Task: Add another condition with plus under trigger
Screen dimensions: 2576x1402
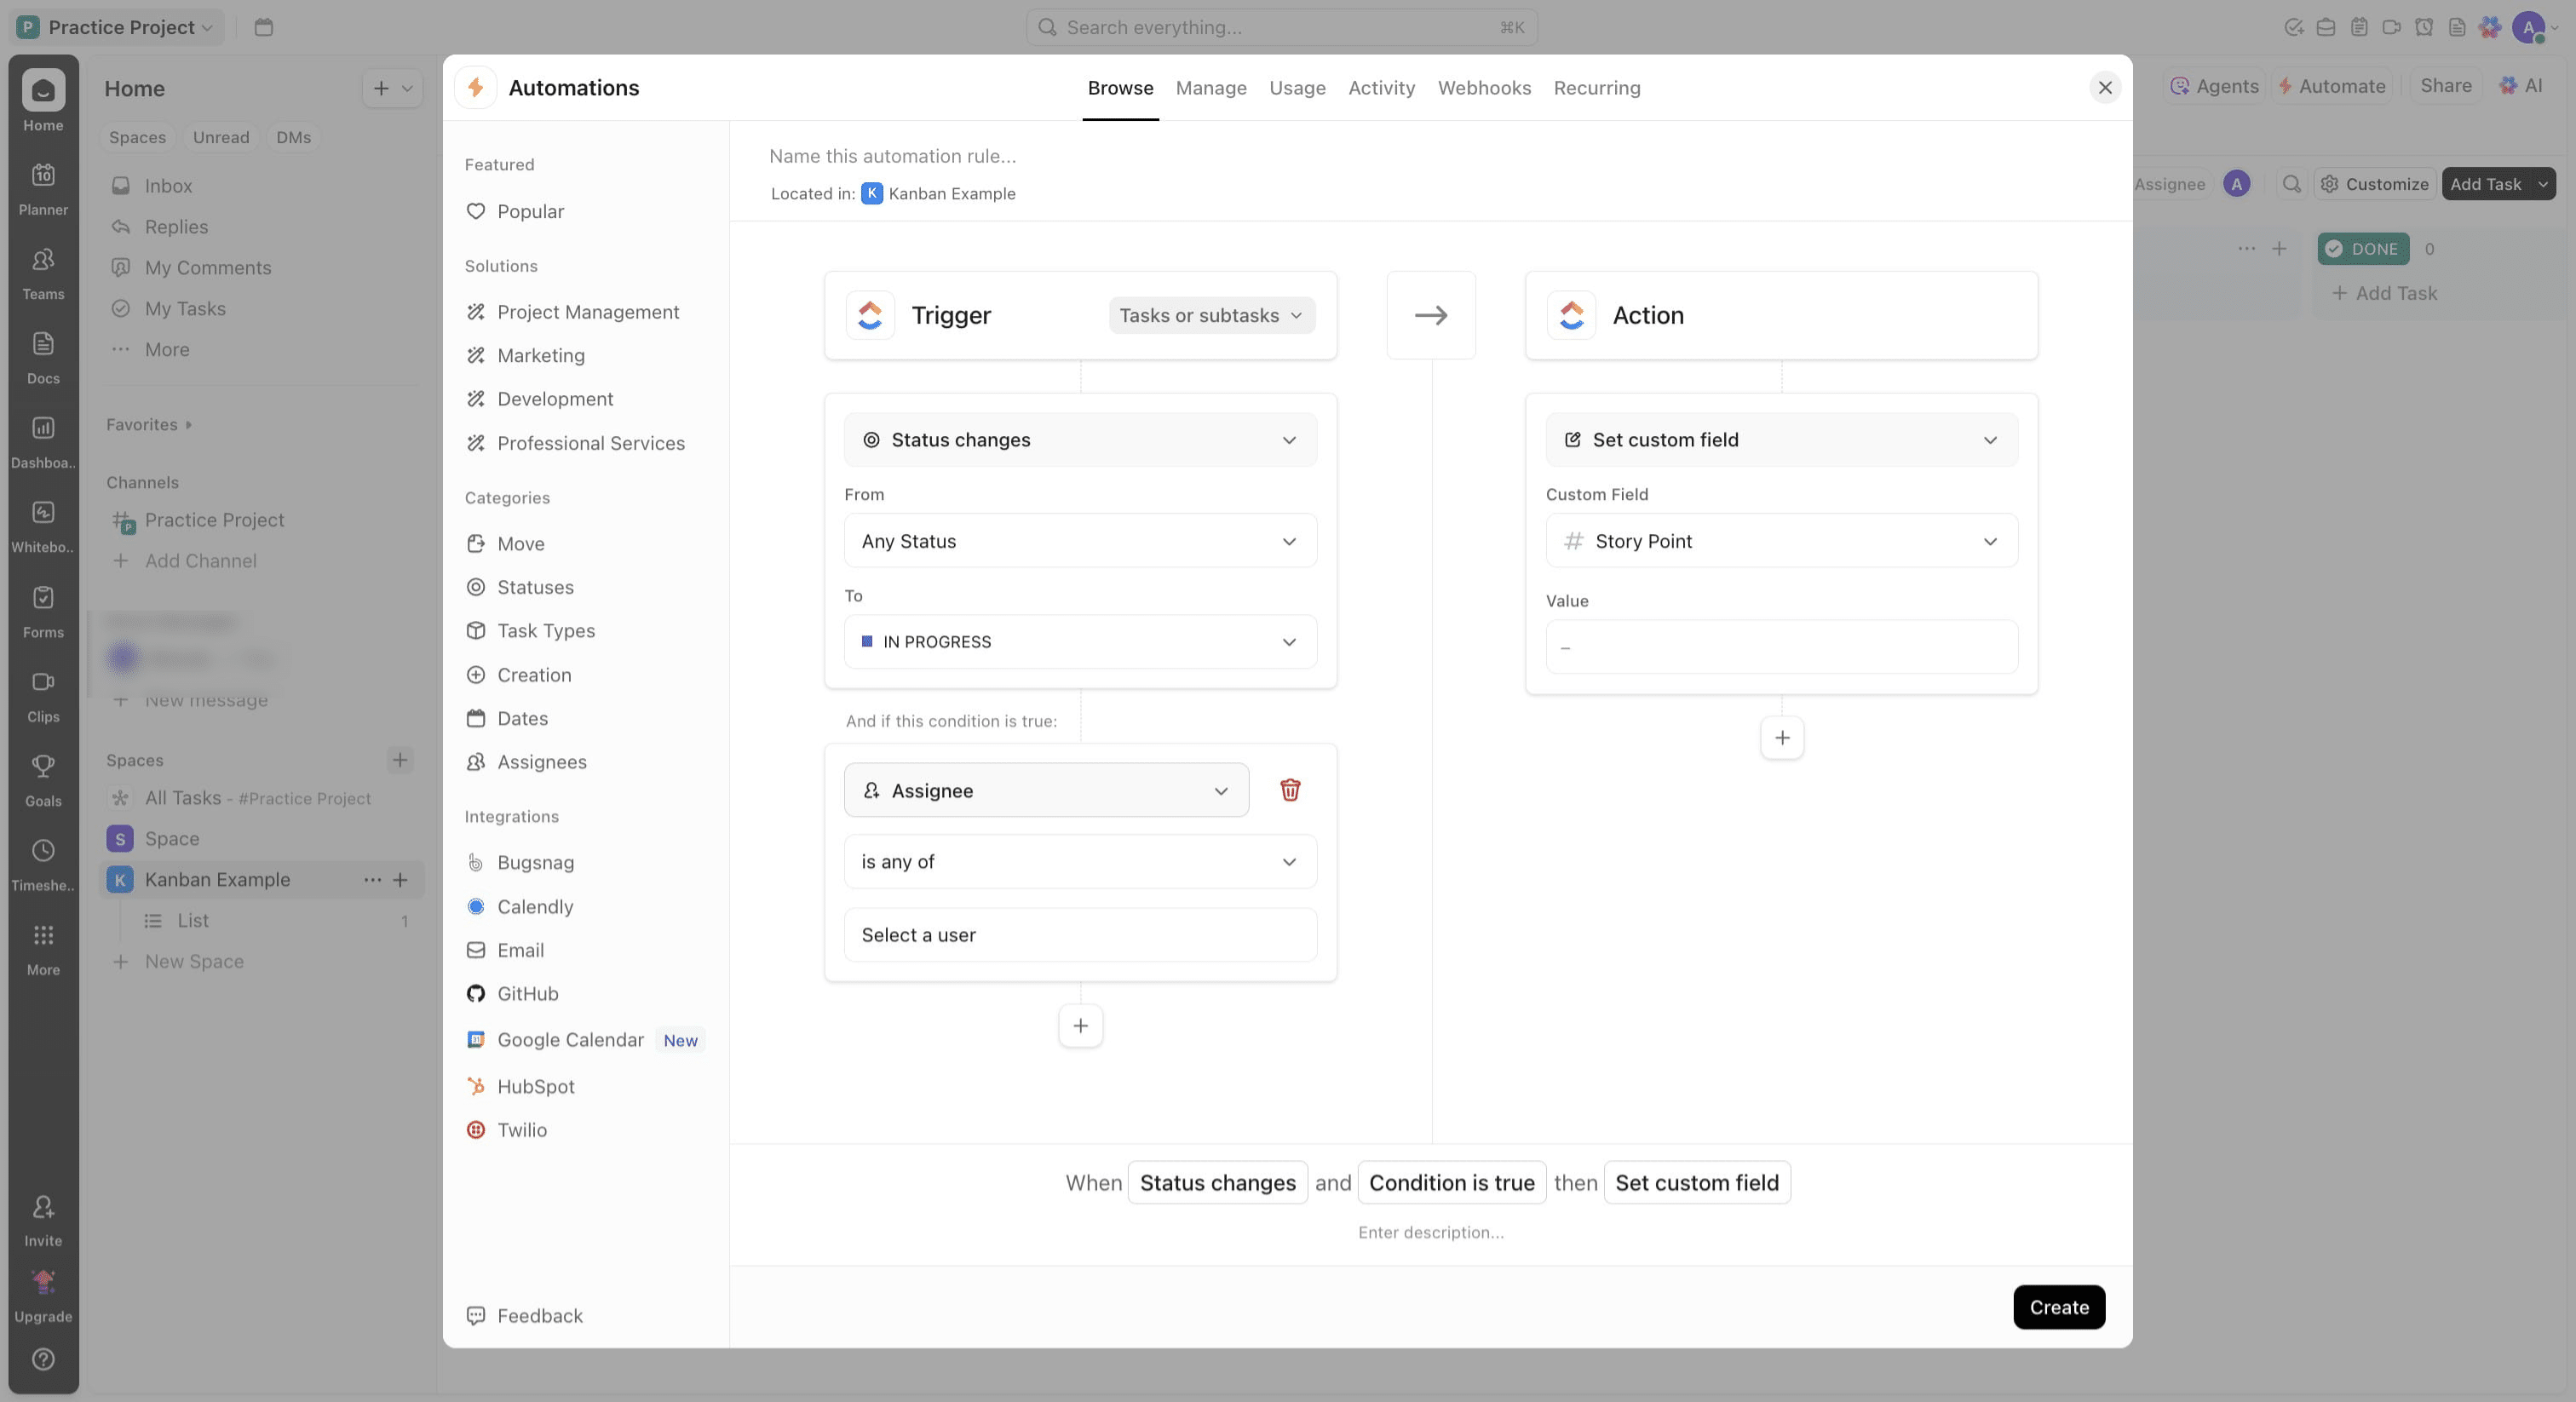Action: tap(1080, 1025)
